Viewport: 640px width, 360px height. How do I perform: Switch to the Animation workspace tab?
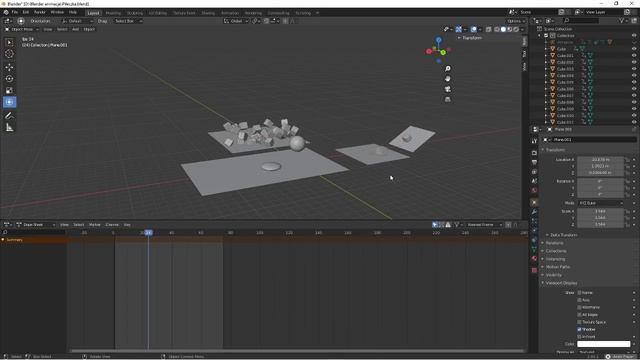(x=230, y=13)
